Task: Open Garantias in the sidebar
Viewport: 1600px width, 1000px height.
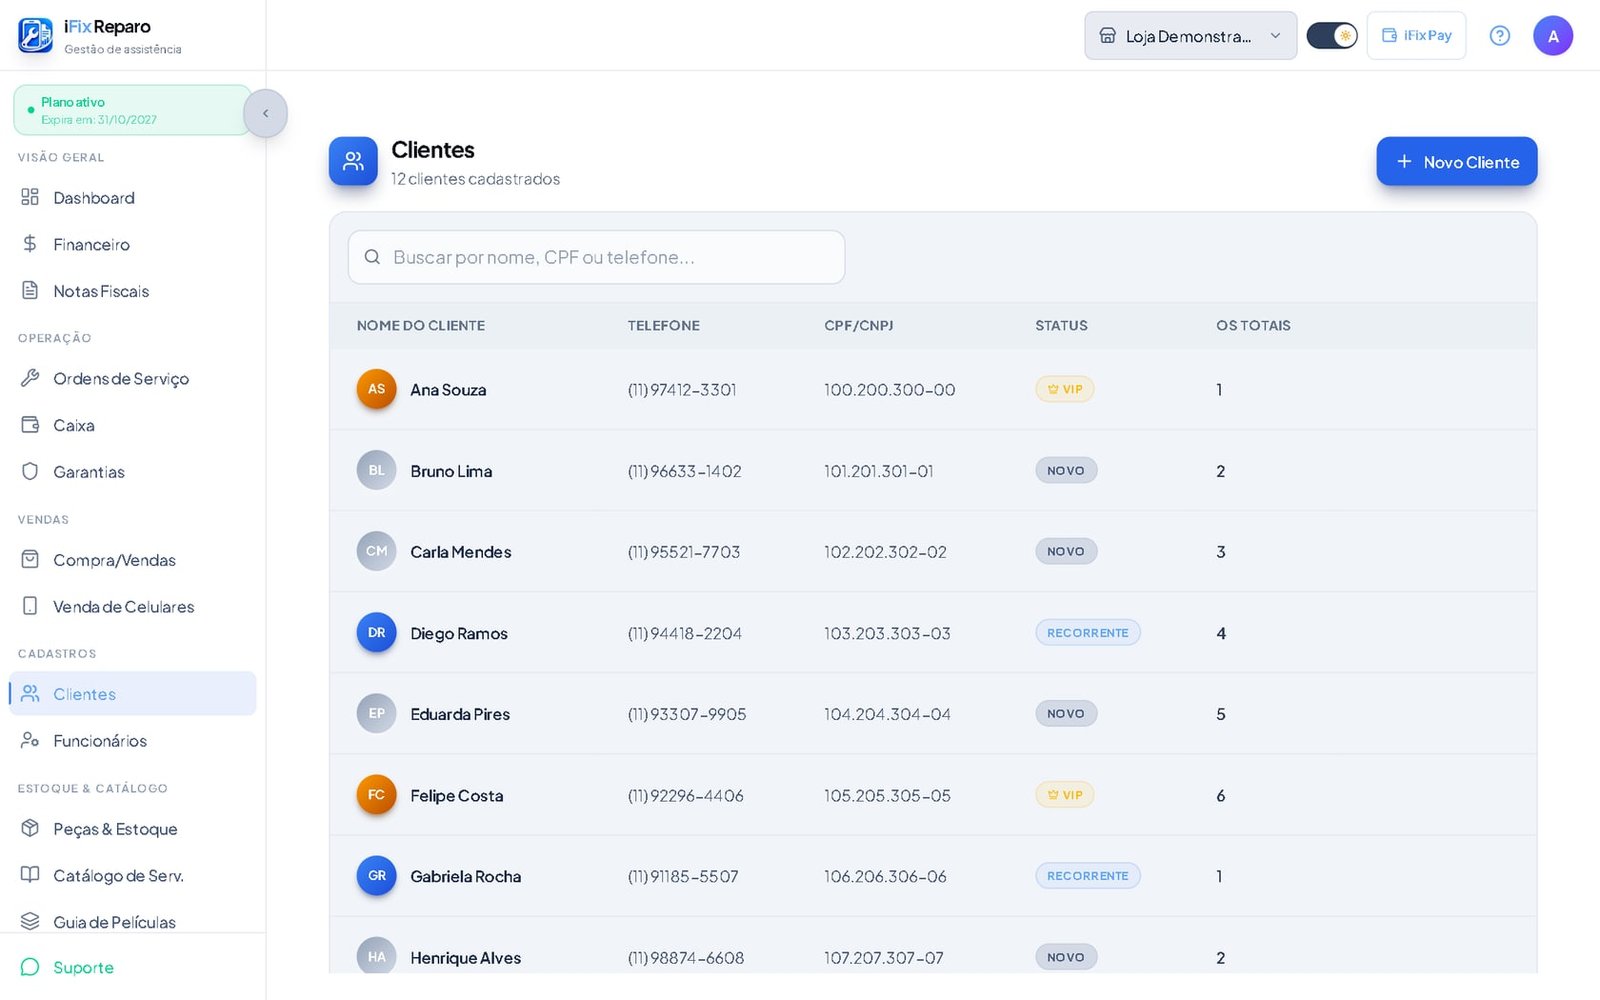Action: (x=133, y=472)
